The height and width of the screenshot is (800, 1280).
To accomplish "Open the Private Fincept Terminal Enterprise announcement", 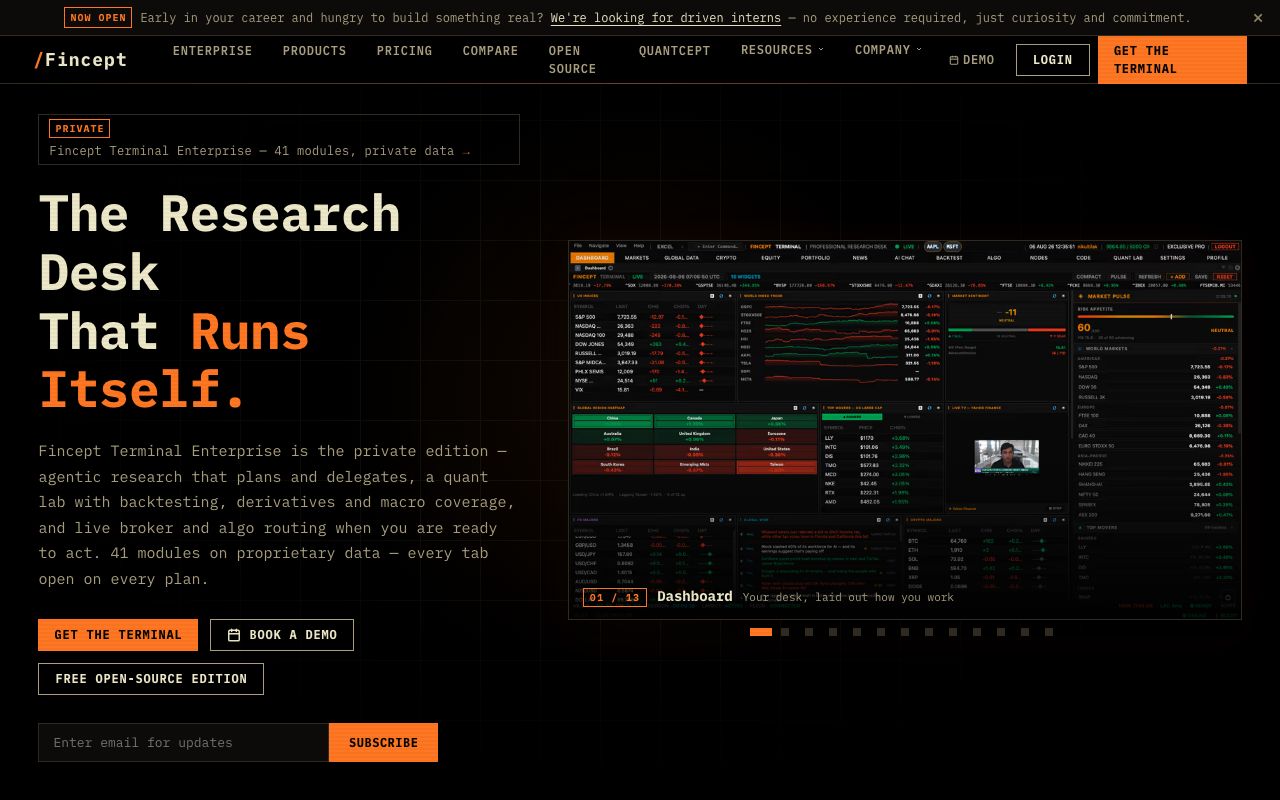I will [279, 139].
